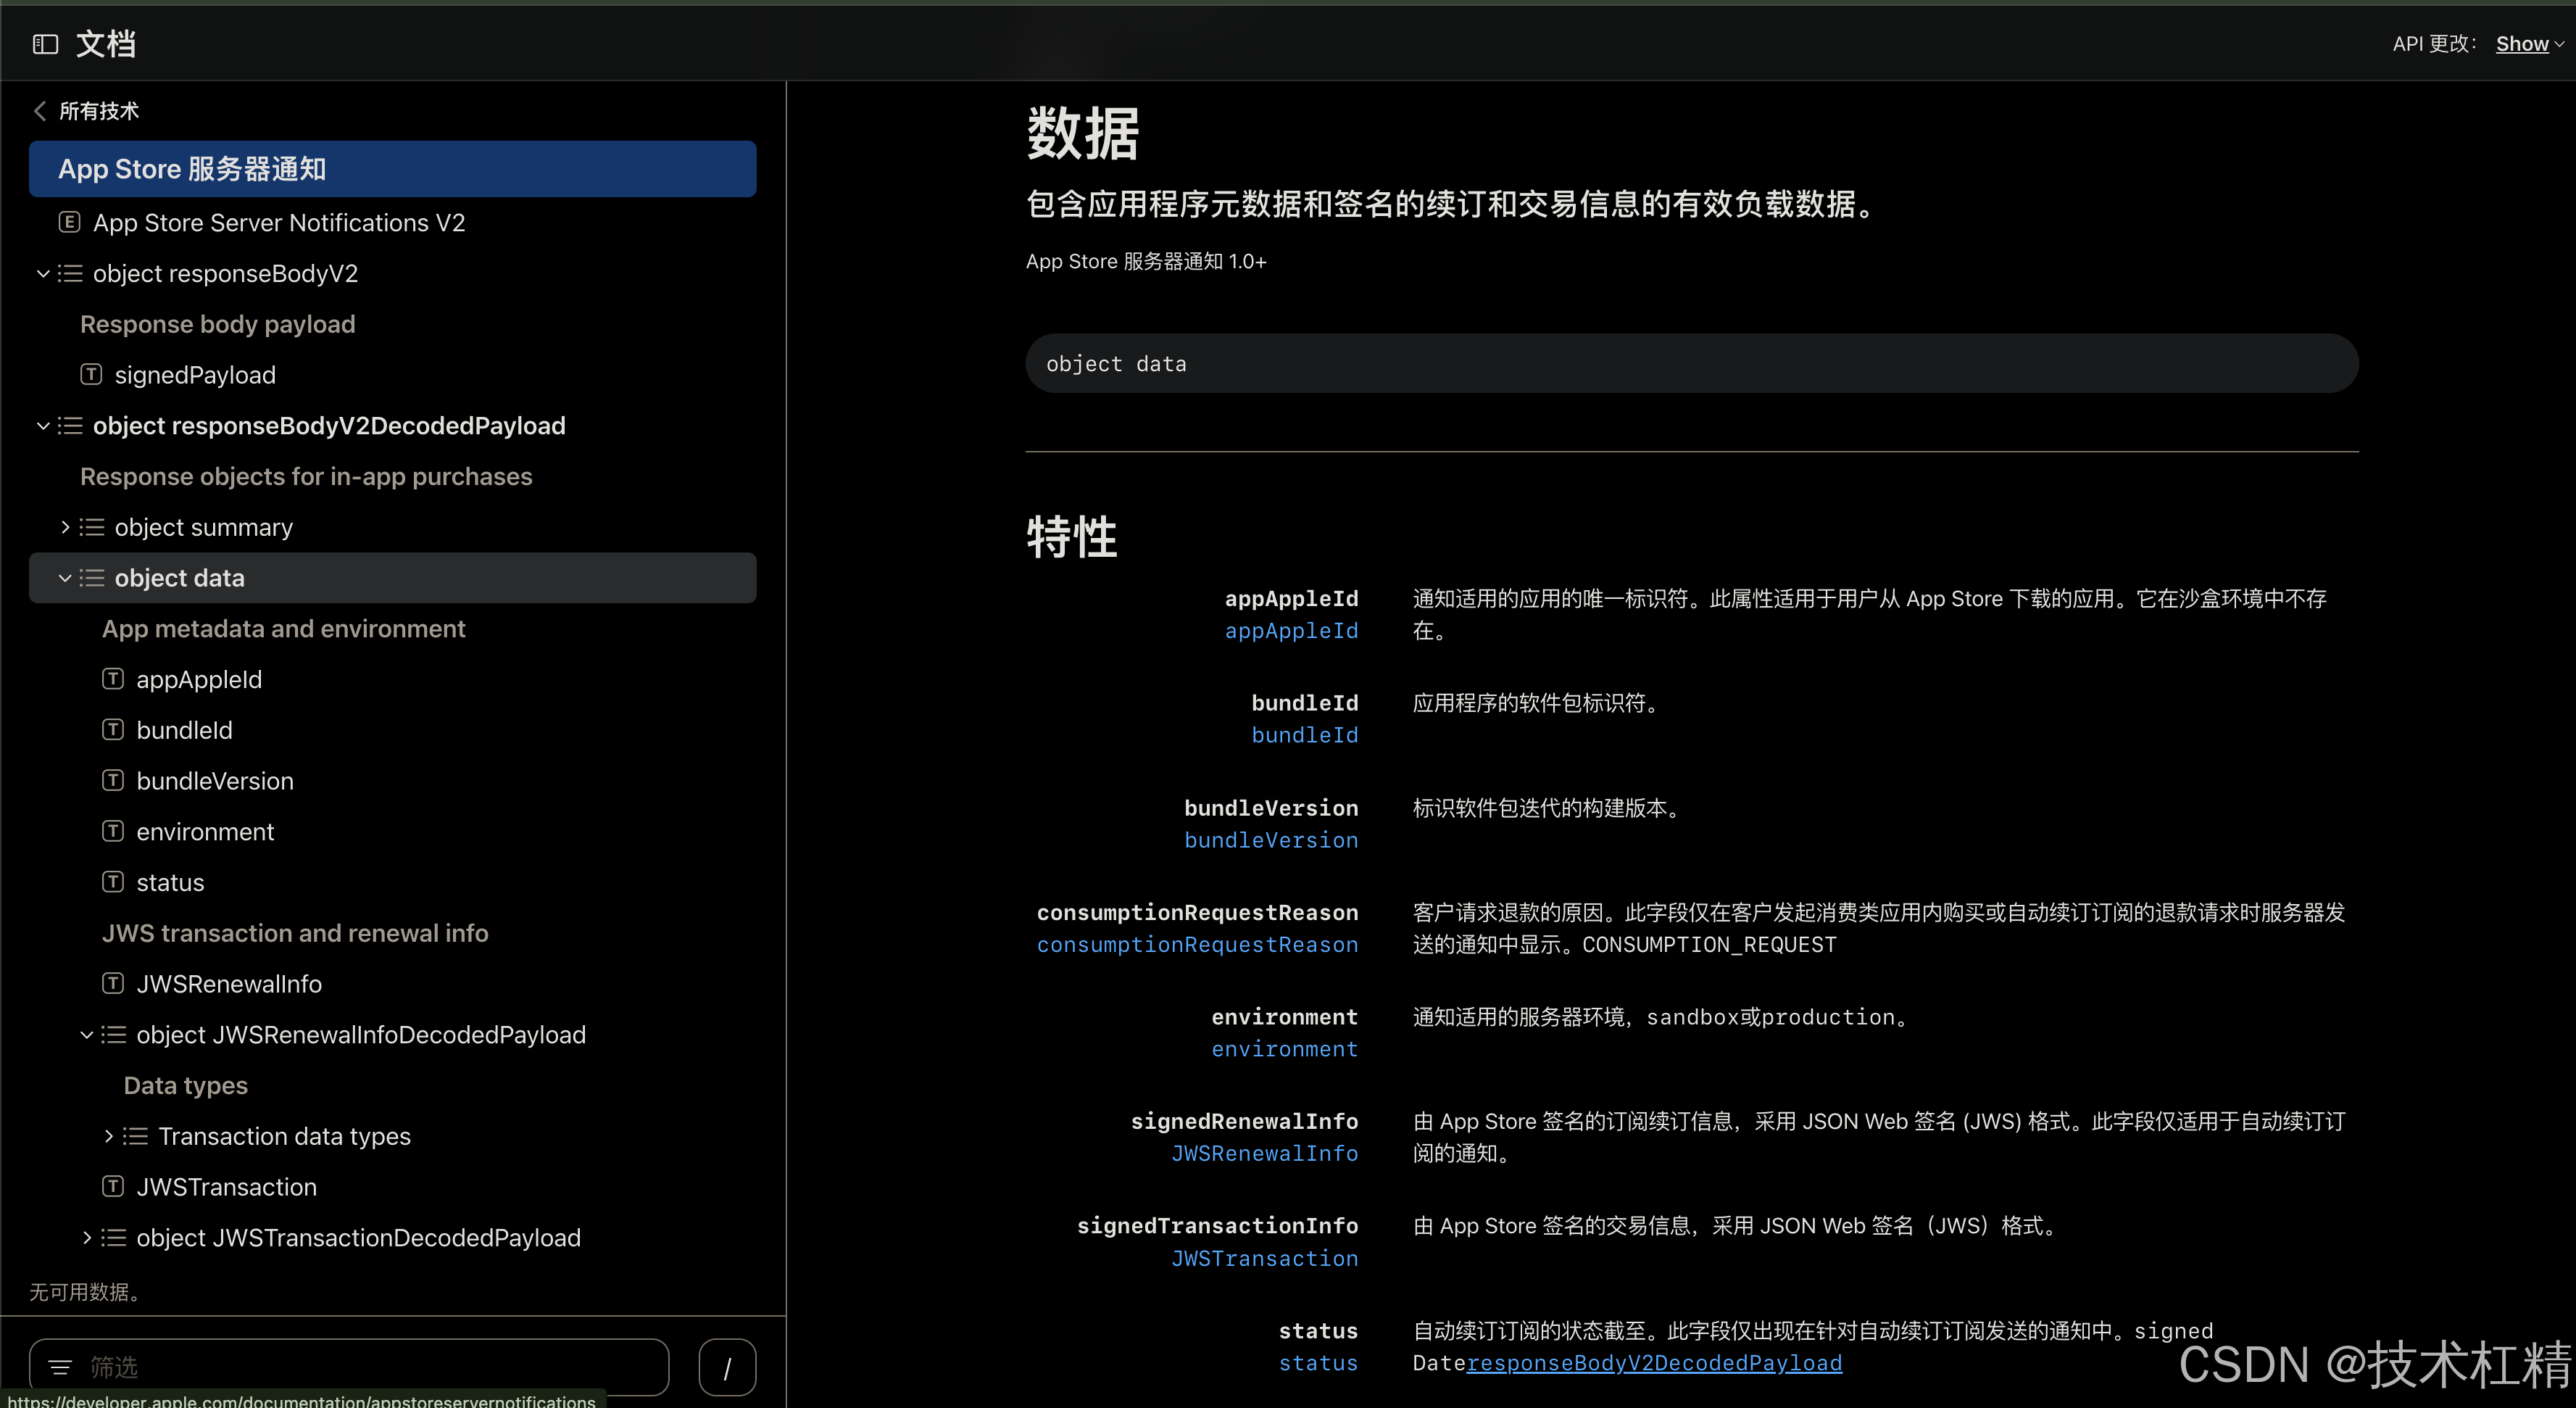Image resolution: width=2576 pixels, height=1408 pixels.
Task: Click the back chevron beside 所有技术
Action: point(40,111)
